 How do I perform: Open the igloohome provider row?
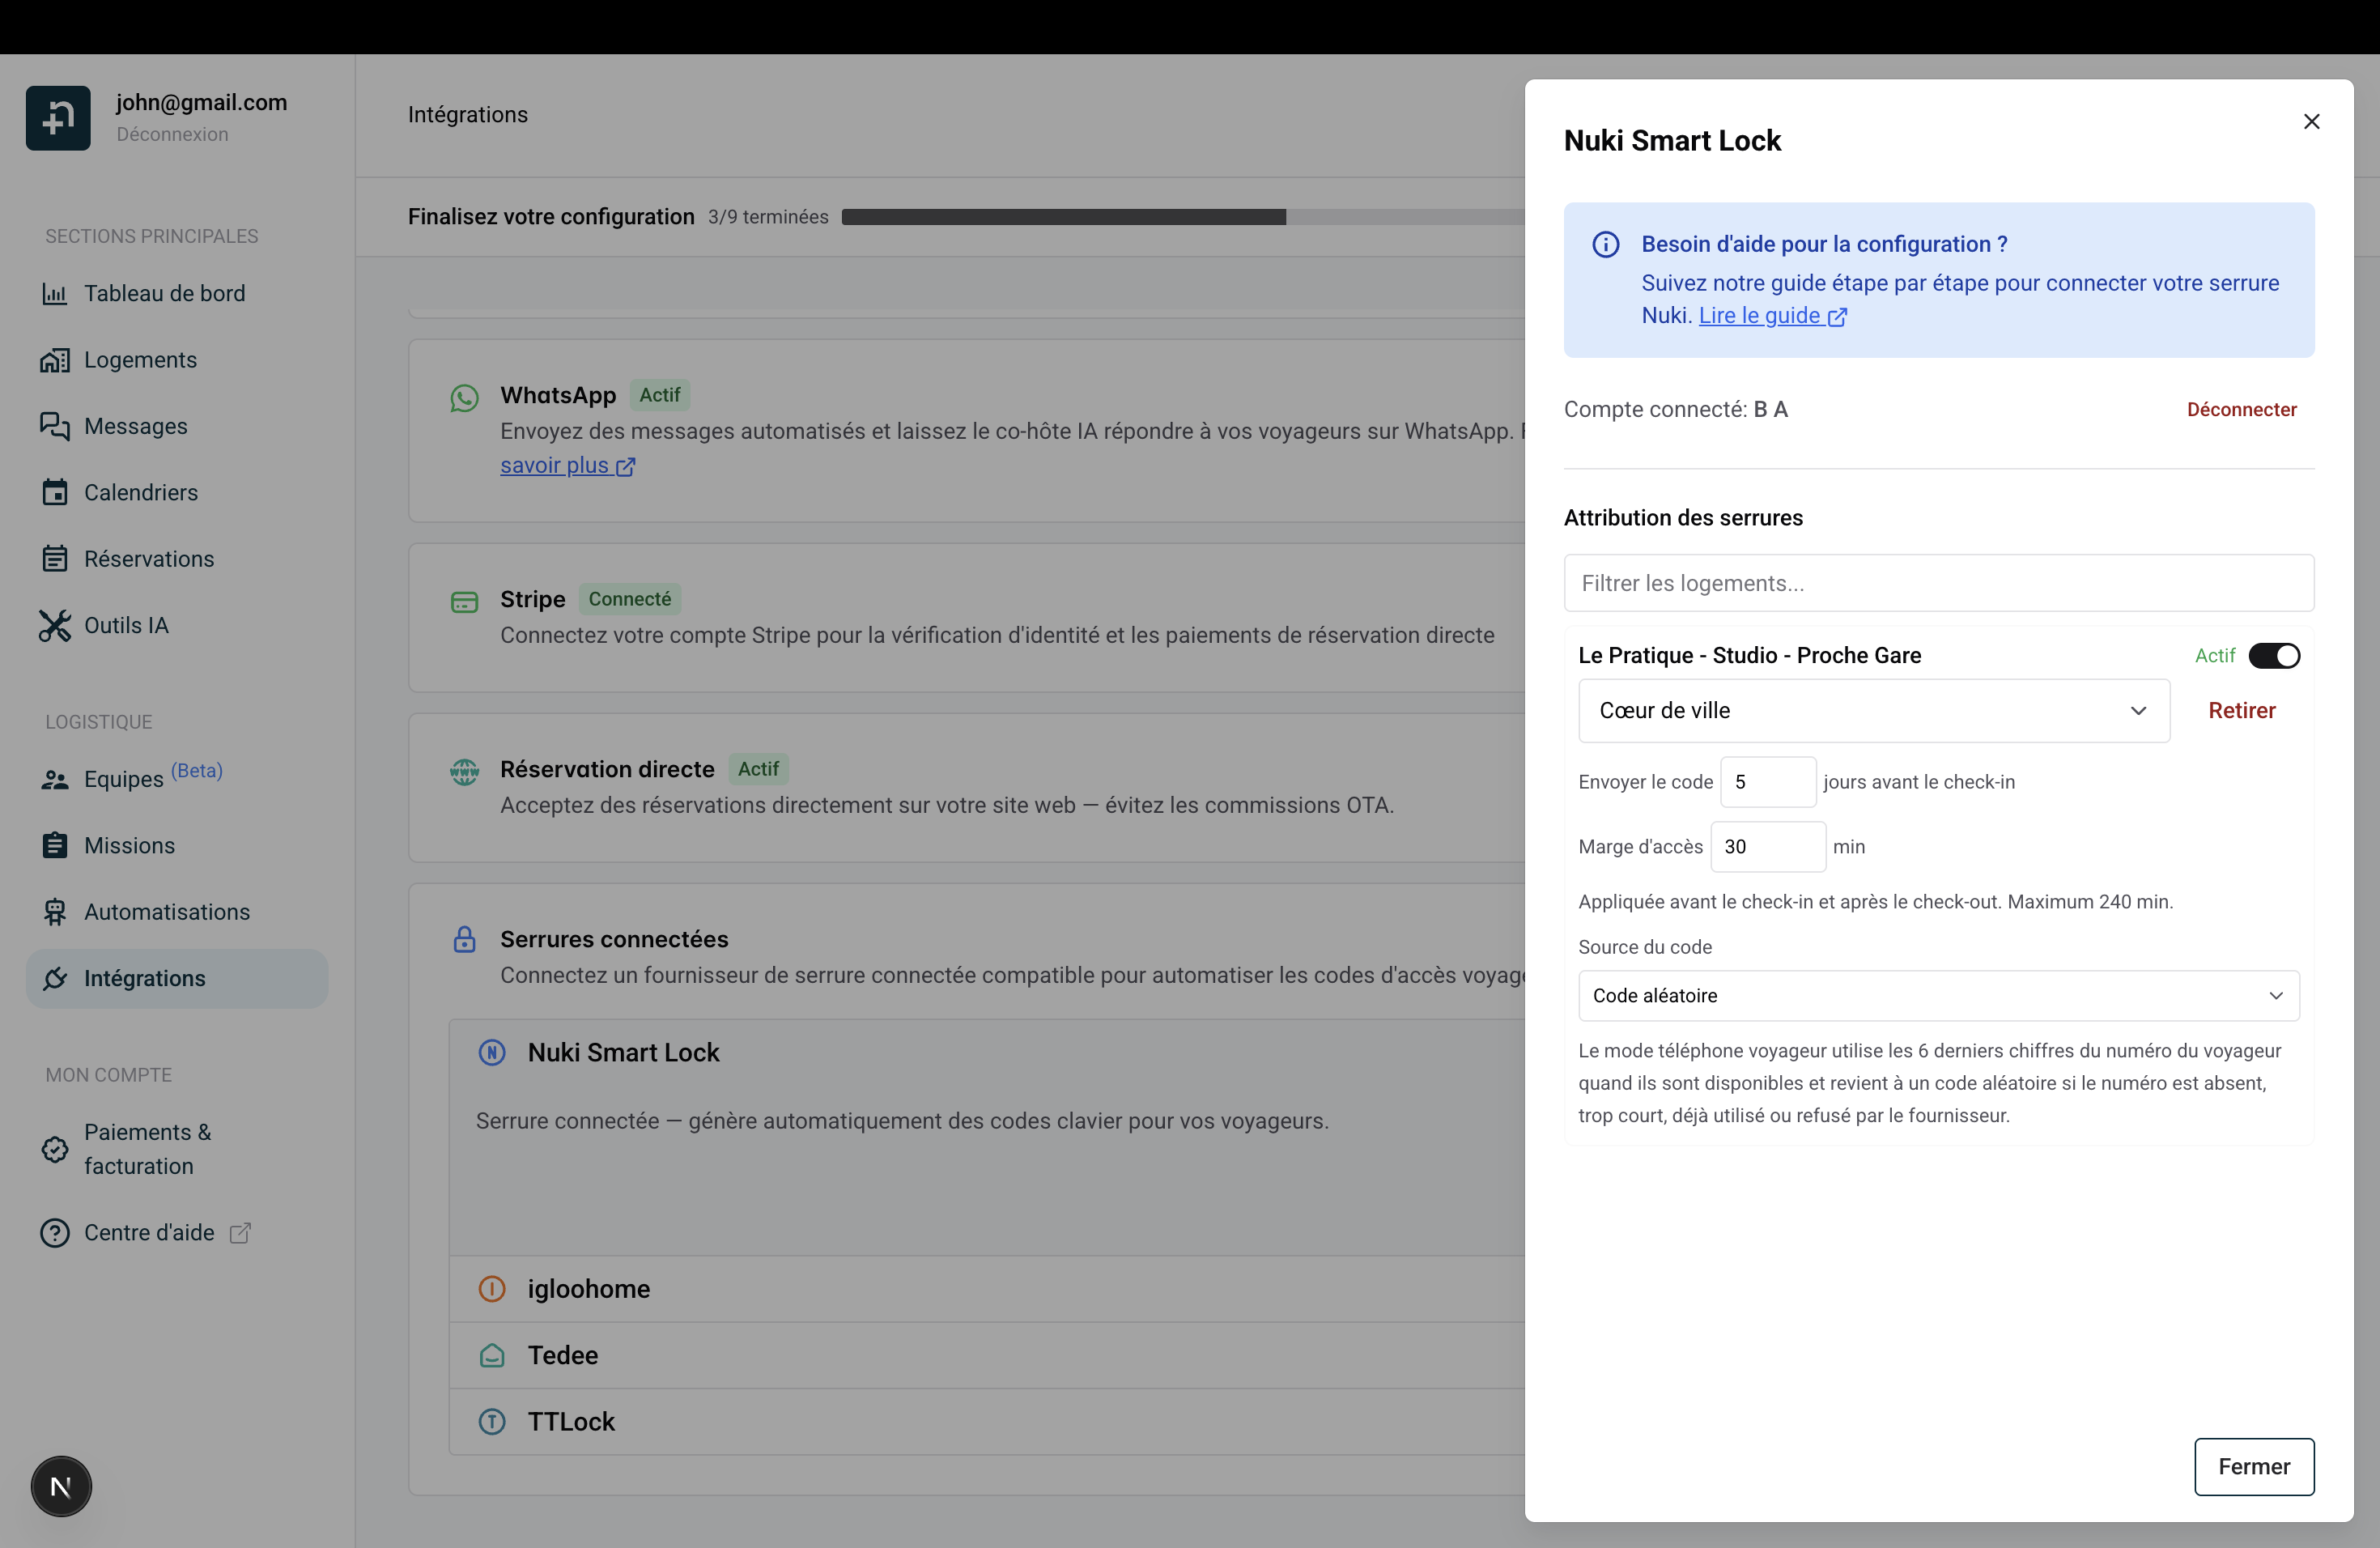[987, 1289]
